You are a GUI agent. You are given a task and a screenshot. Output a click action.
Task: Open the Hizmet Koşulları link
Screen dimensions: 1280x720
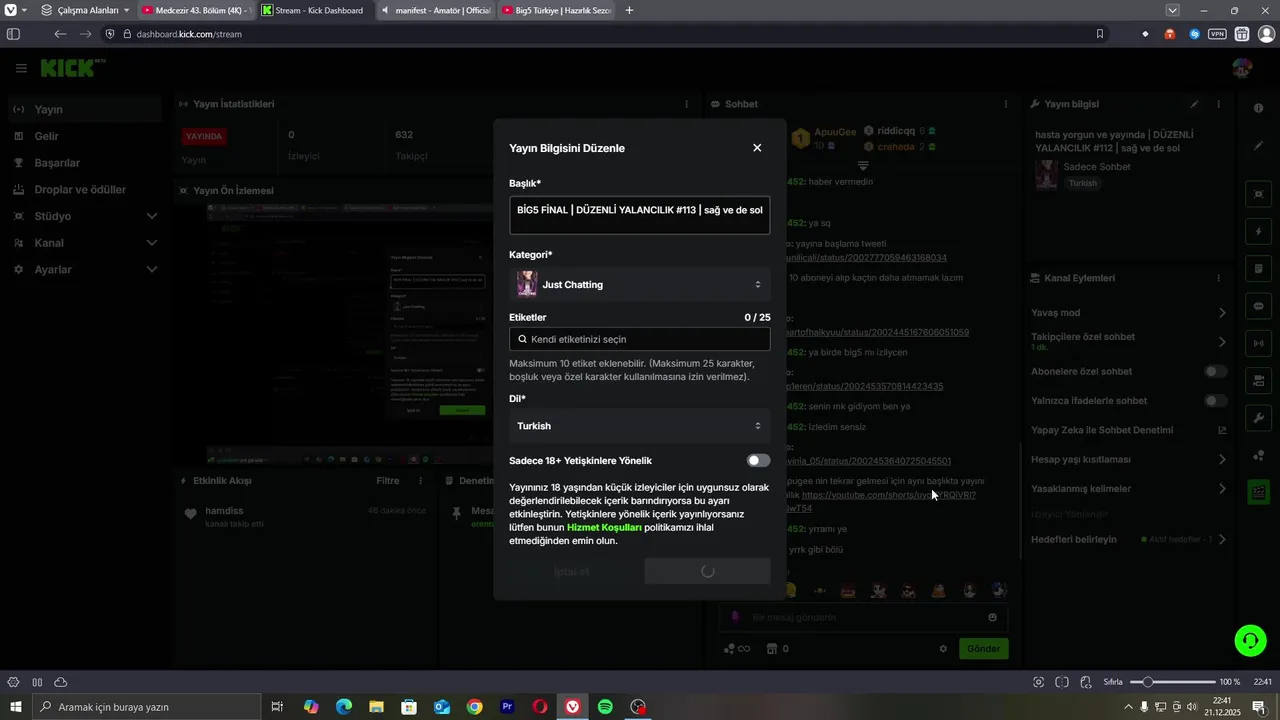click(604, 527)
